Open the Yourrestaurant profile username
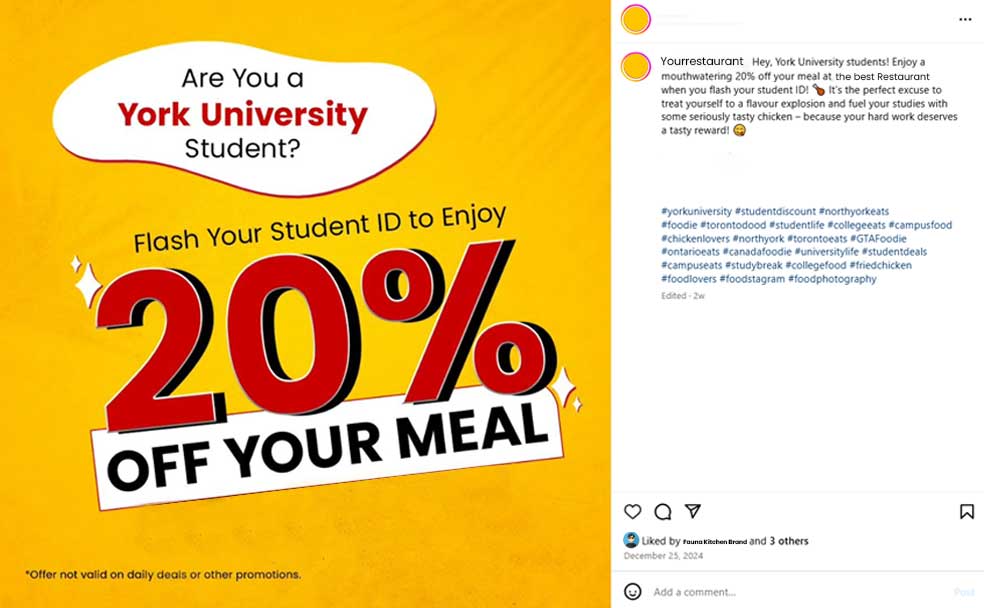Image resolution: width=984 pixels, height=608 pixels. (702, 62)
